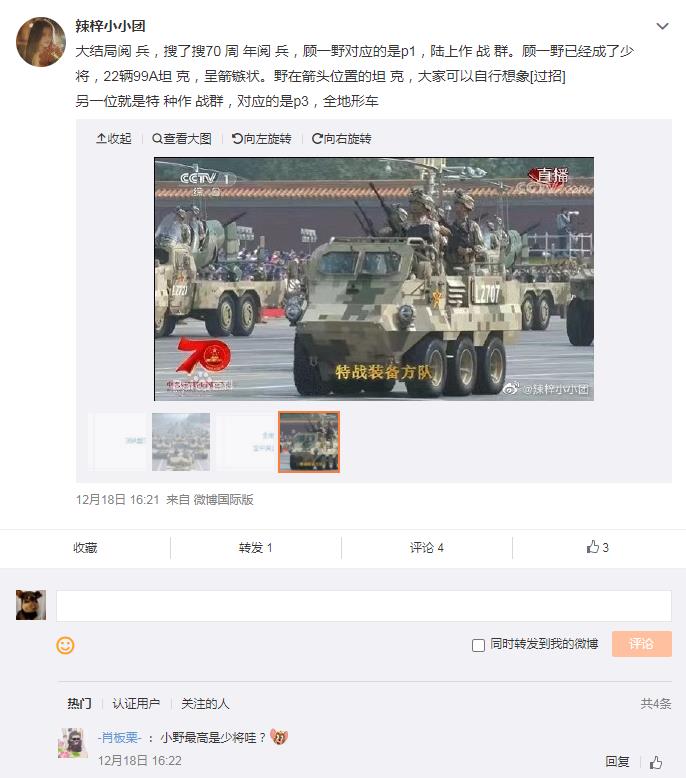Rotate image left with 向左旋转

pos(261,138)
